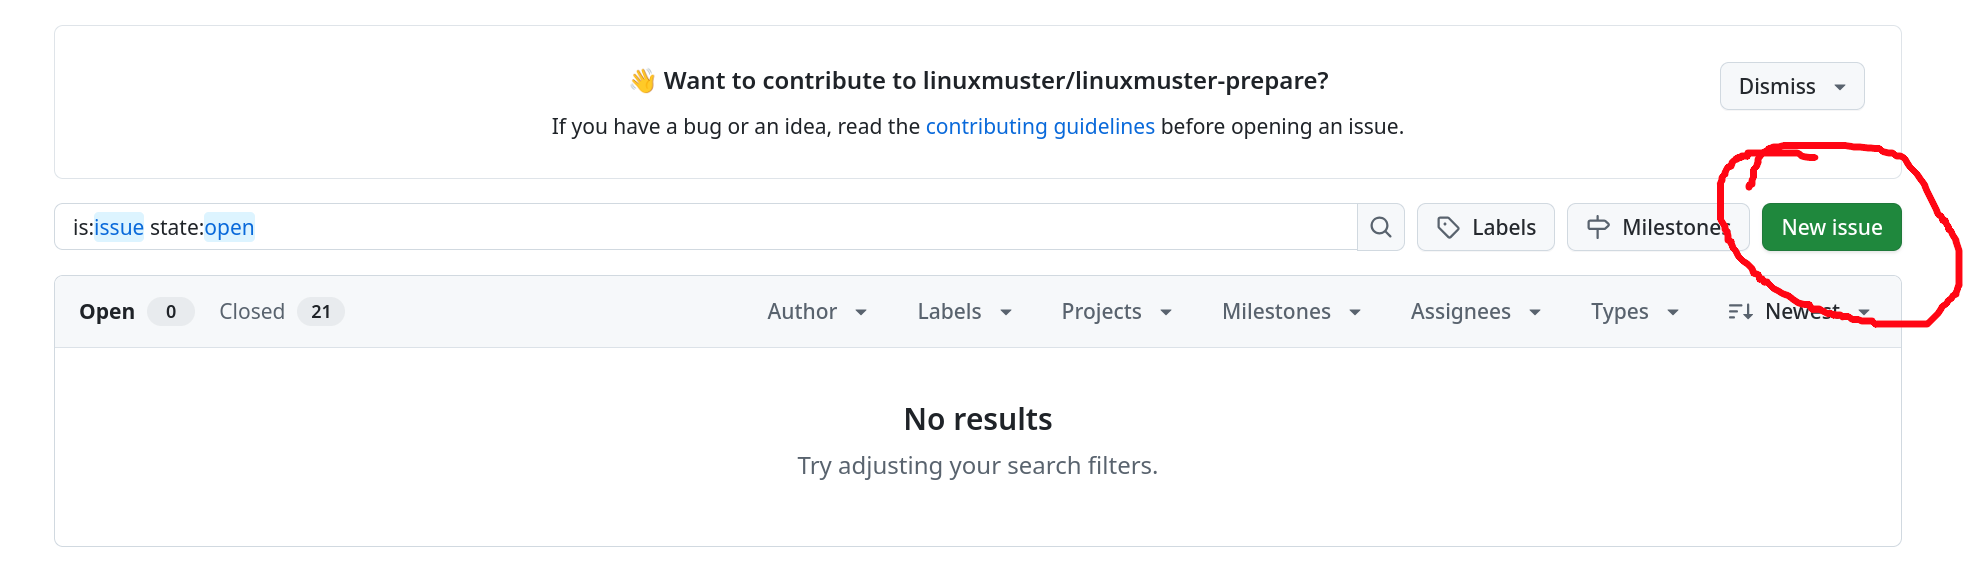
Task: Open the Labels filter dropdown in header
Action: click(x=965, y=312)
